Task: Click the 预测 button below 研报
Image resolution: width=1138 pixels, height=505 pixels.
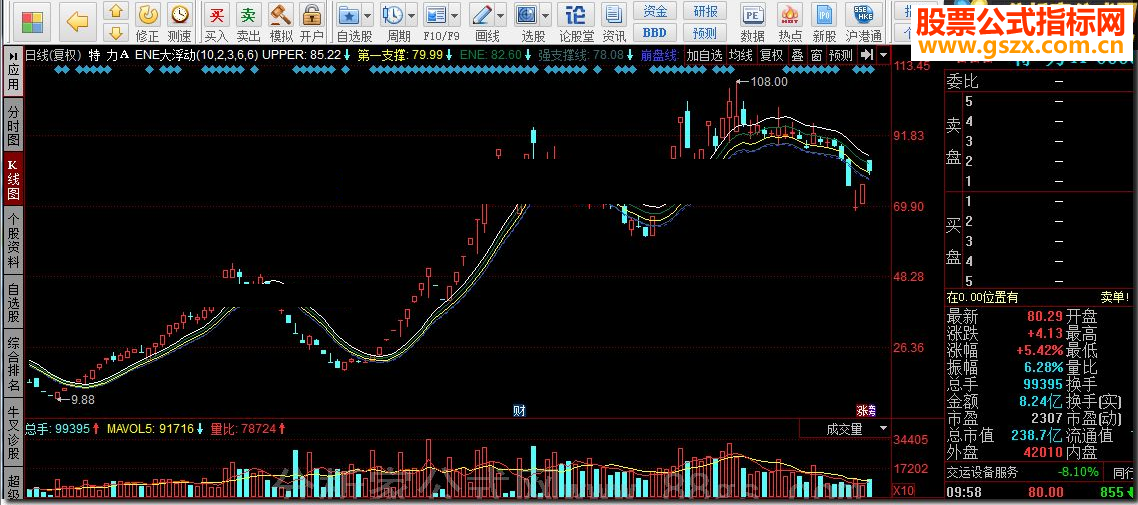Action: 705,33
